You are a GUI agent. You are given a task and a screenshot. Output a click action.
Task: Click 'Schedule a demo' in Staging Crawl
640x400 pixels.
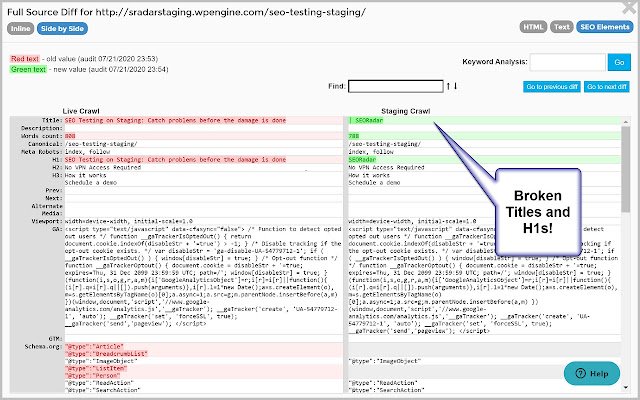374,182
